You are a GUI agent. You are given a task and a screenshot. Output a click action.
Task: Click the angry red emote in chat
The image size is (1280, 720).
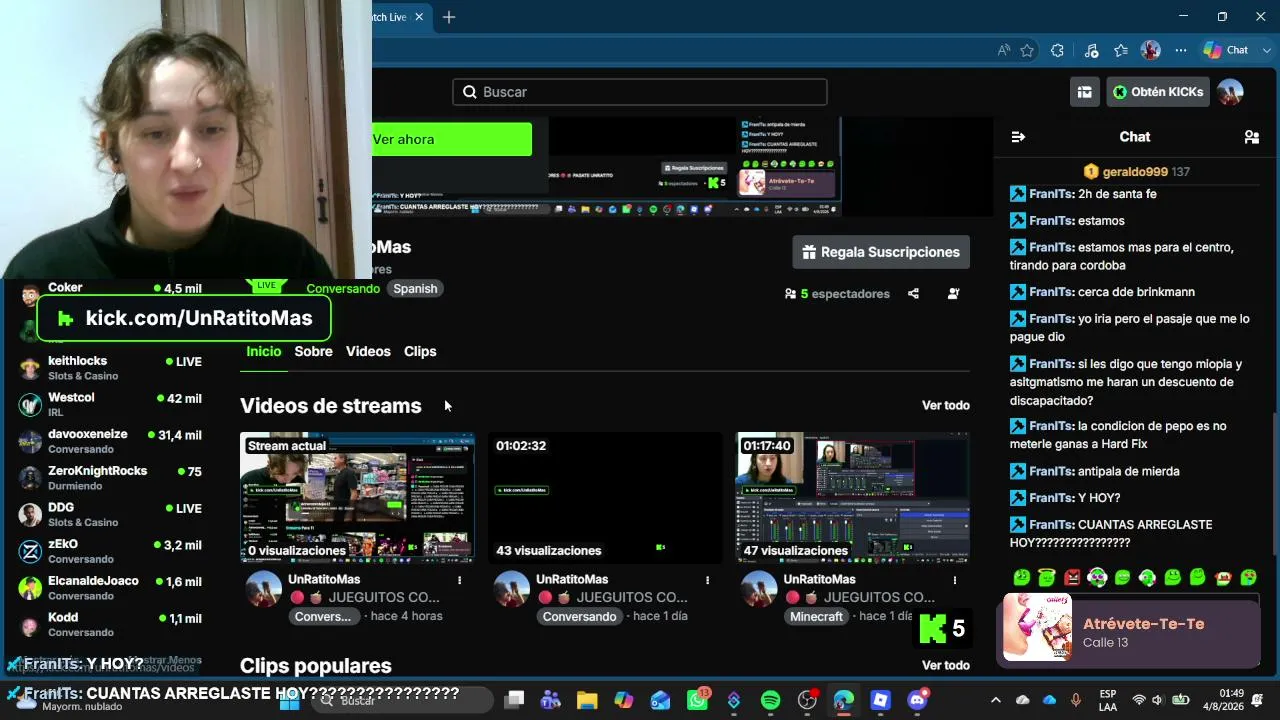(1072, 577)
